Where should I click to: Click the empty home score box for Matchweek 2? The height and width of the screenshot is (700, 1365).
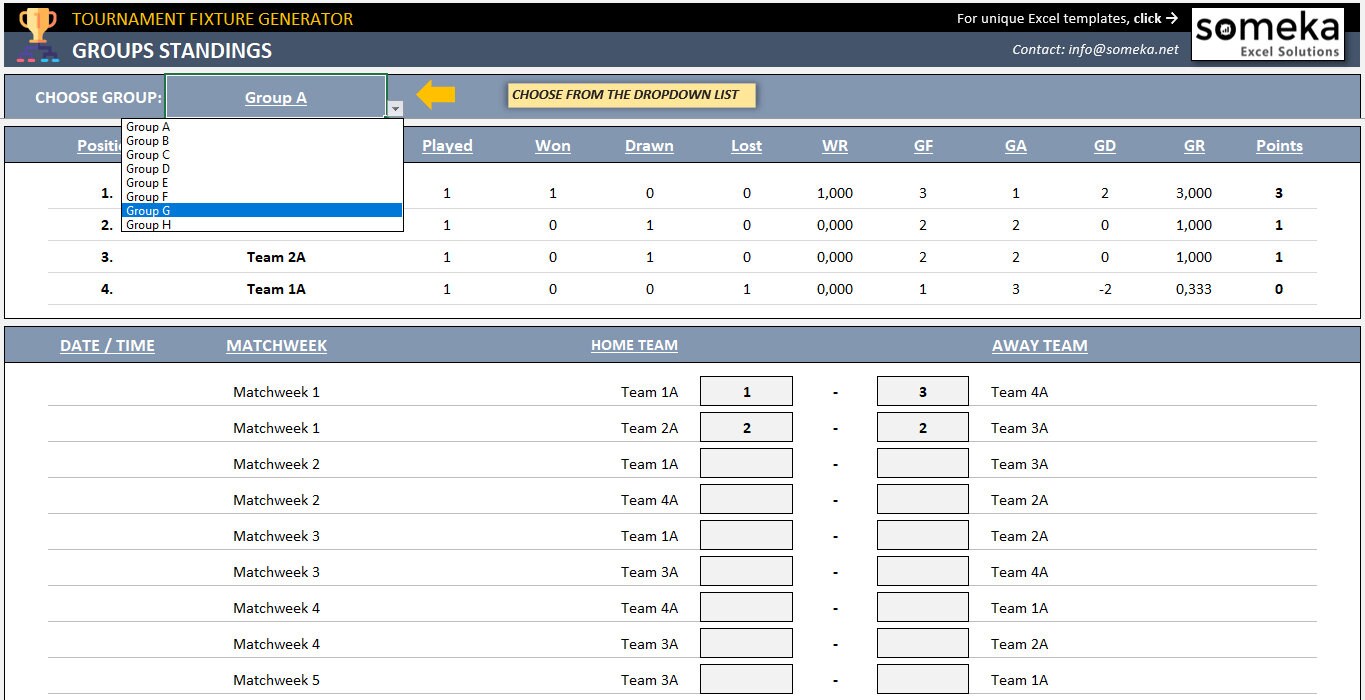[x=745, y=462]
